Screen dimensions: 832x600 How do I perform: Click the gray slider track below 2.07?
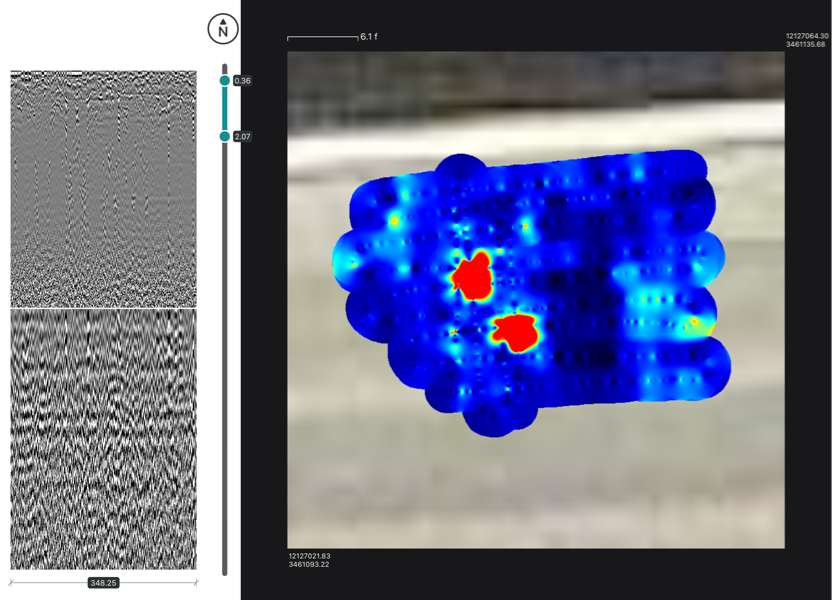(224, 350)
